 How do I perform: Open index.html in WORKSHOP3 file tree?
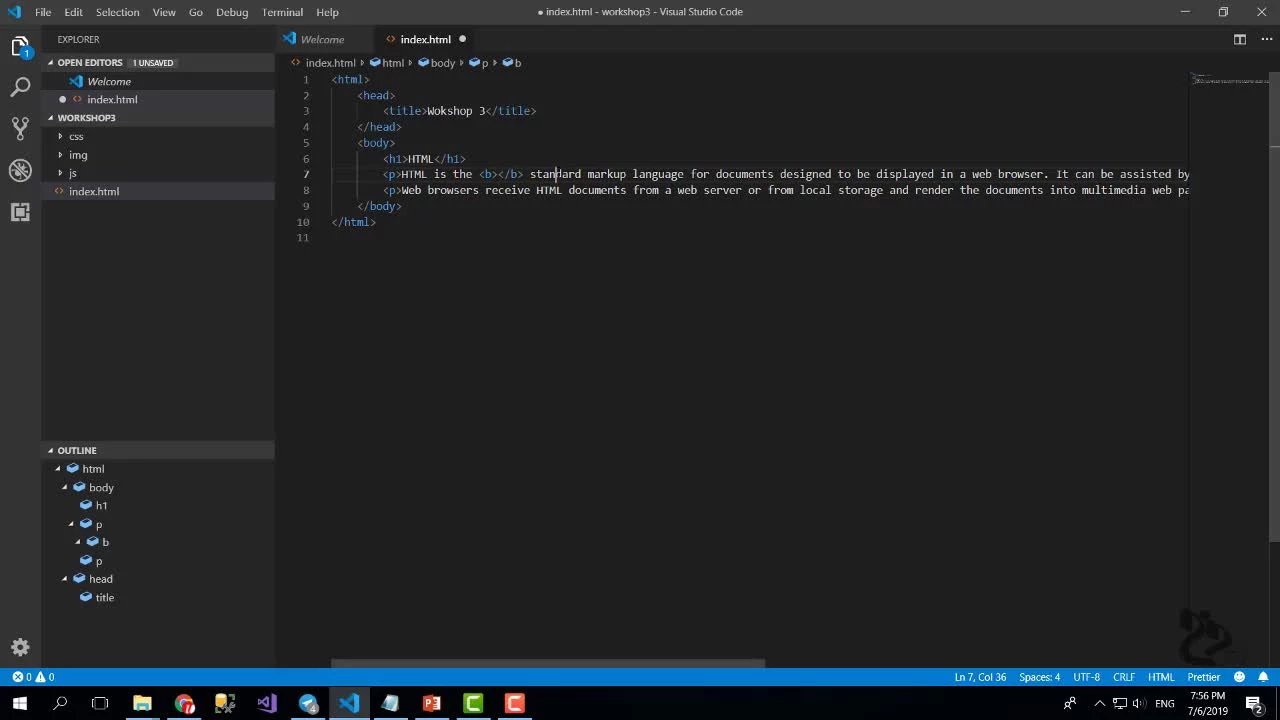pyautogui.click(x=158, y=191)
